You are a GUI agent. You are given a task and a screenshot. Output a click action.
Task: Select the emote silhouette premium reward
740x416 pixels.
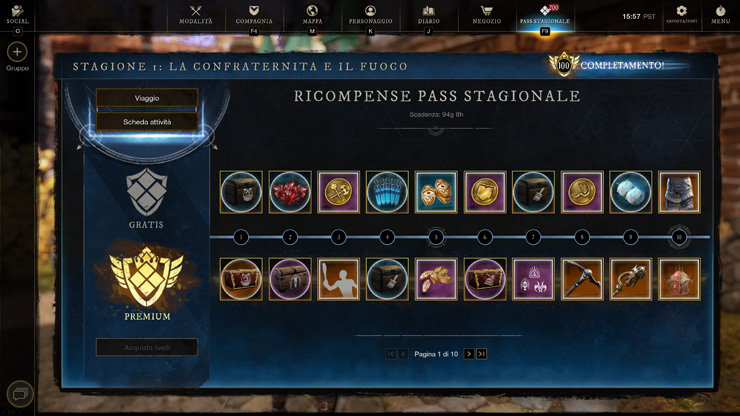(338, 279)
